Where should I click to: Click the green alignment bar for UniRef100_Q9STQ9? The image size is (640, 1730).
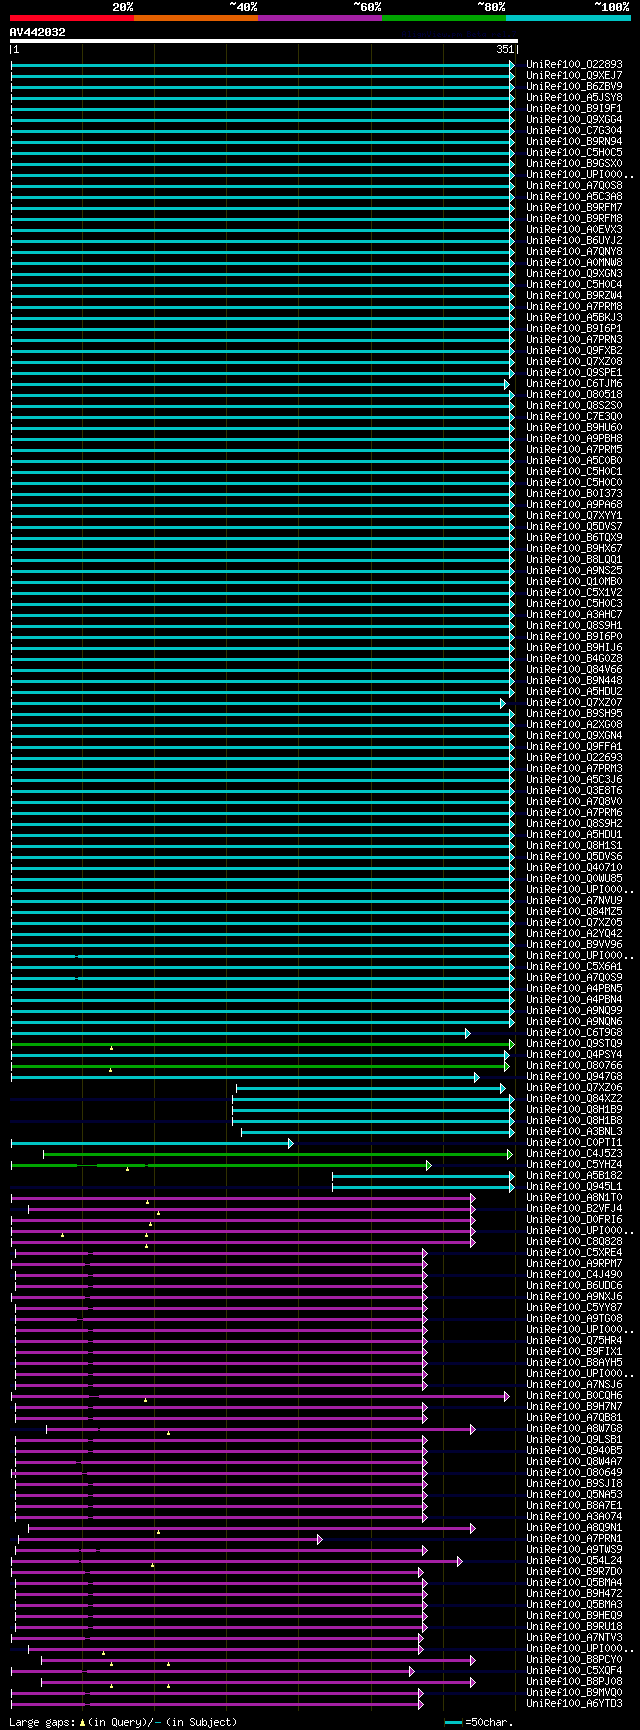point(263,1044)
